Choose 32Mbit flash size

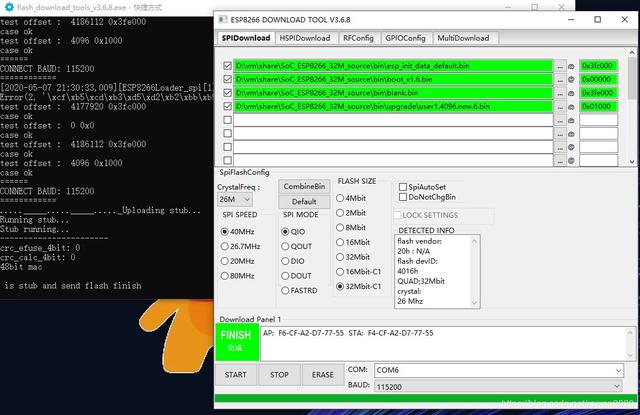pyautogui.click(x=353, y=257)
